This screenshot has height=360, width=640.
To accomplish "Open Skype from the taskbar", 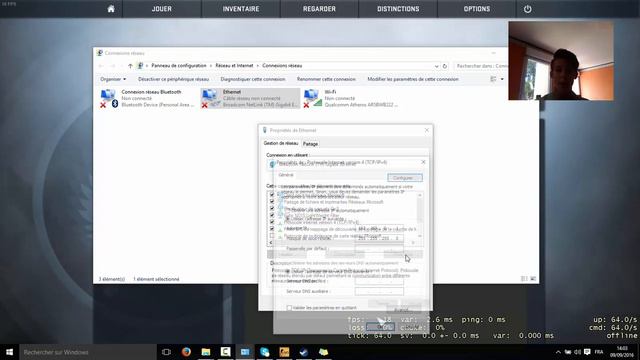I will (264, 352).
